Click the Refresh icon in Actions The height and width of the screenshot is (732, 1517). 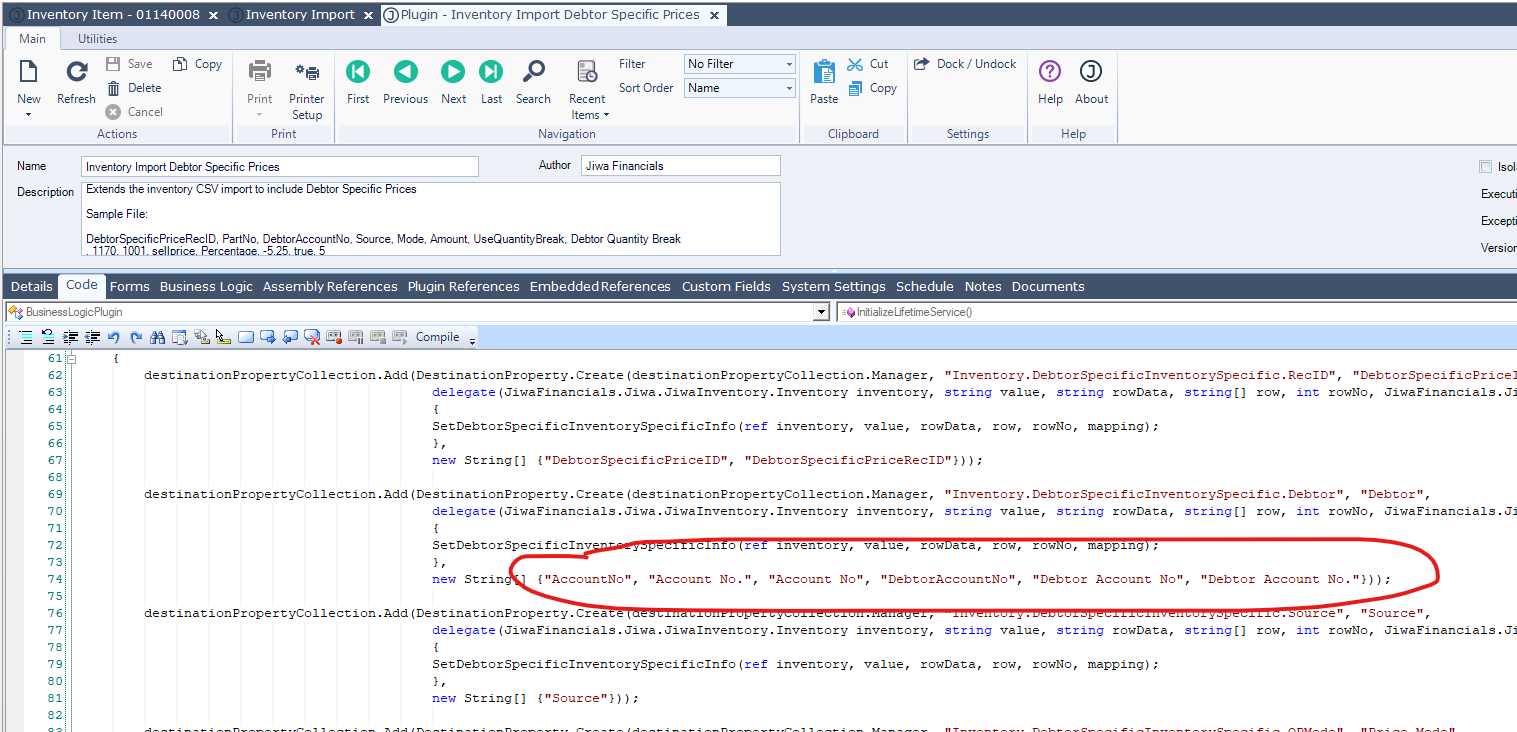pos(76,73)
